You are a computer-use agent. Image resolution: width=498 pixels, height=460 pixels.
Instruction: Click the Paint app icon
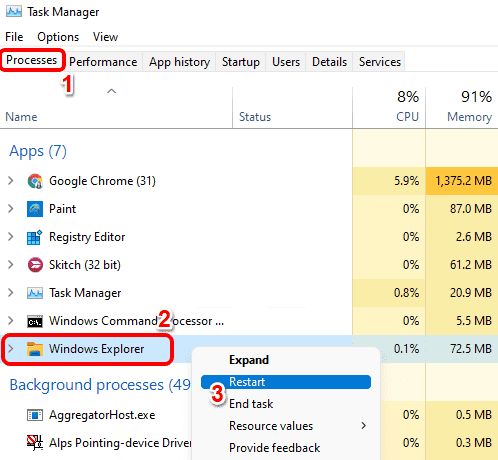coord(35,209)
